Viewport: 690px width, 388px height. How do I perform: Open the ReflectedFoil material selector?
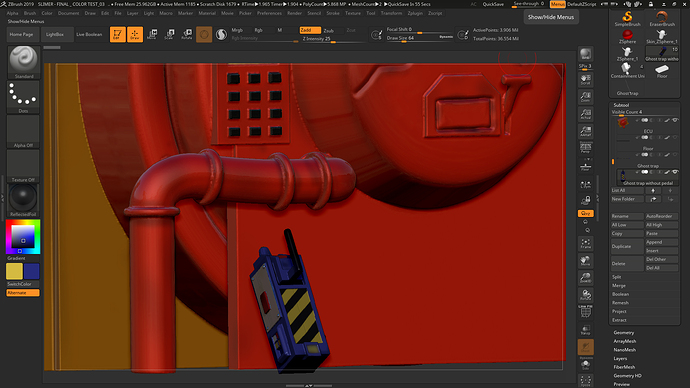(x=23, y=200)
